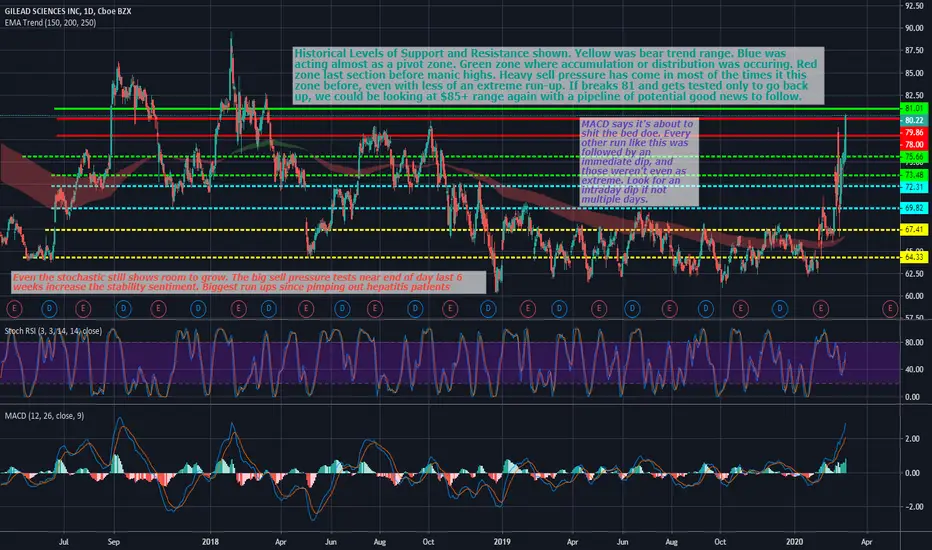Open the upcoming earnings marker after Apr 2020
This screenshot has height=550, width=932.
[x=890, y=309]
